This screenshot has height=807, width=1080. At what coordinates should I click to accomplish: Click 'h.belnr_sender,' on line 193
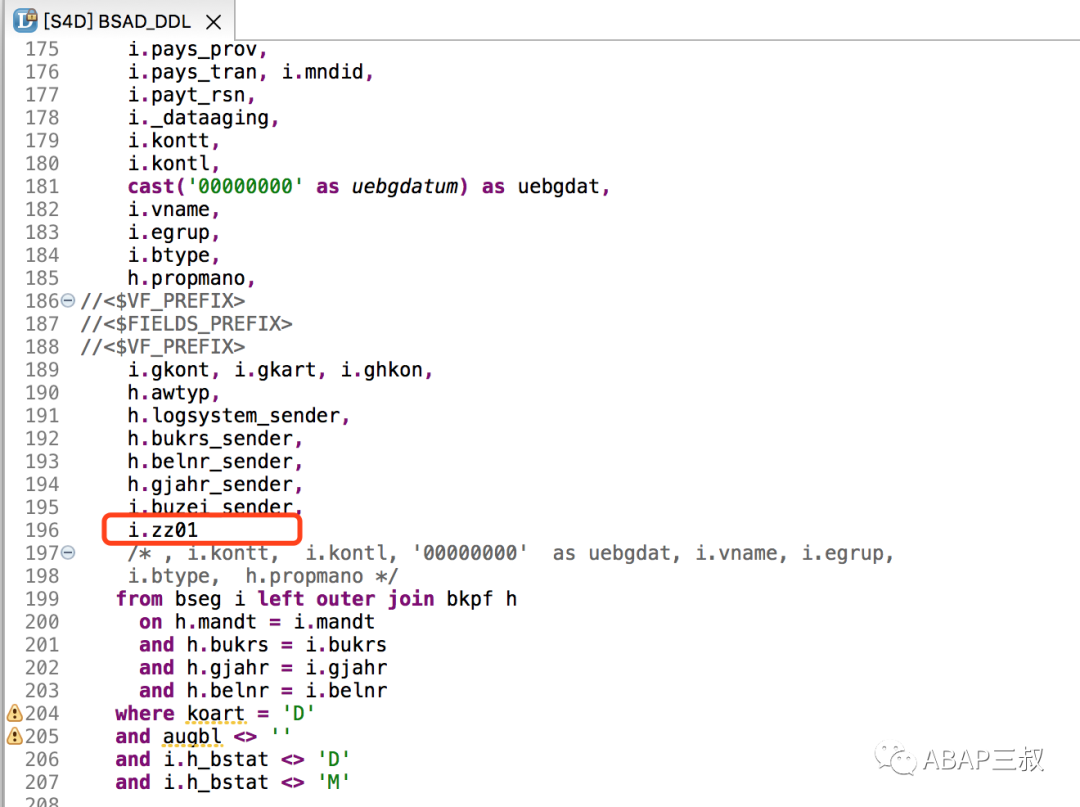(215, 461)
